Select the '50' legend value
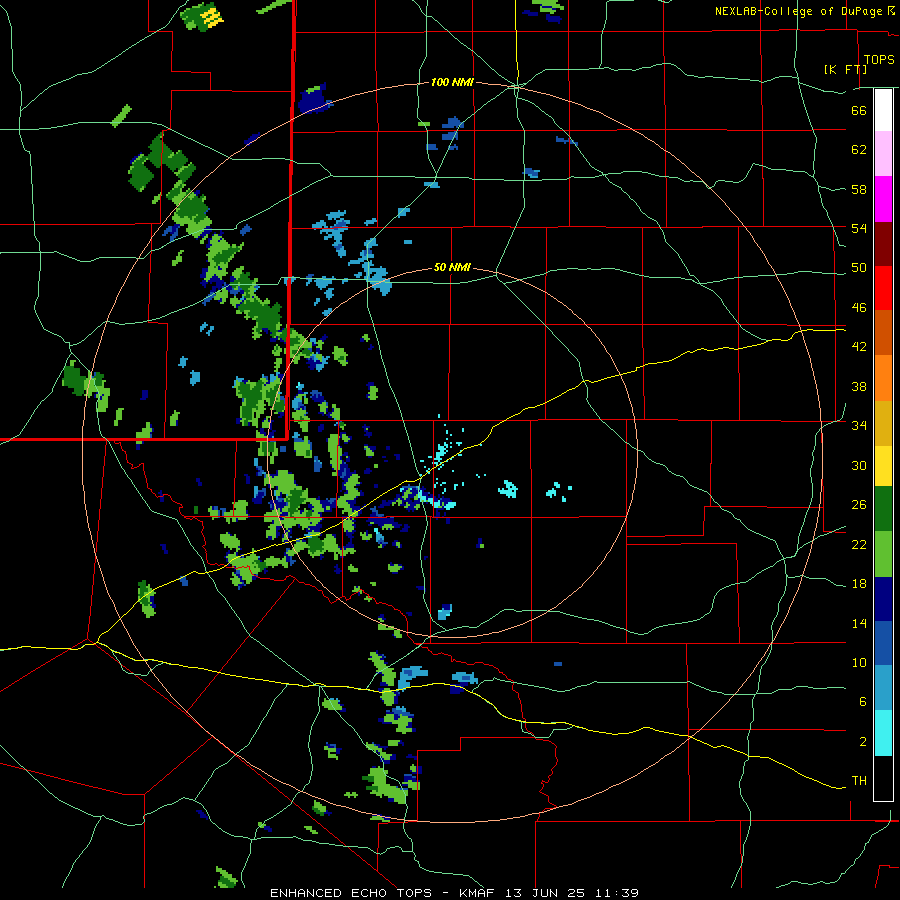The height and width of the screenshot is (900, 900). click(859, 268)
